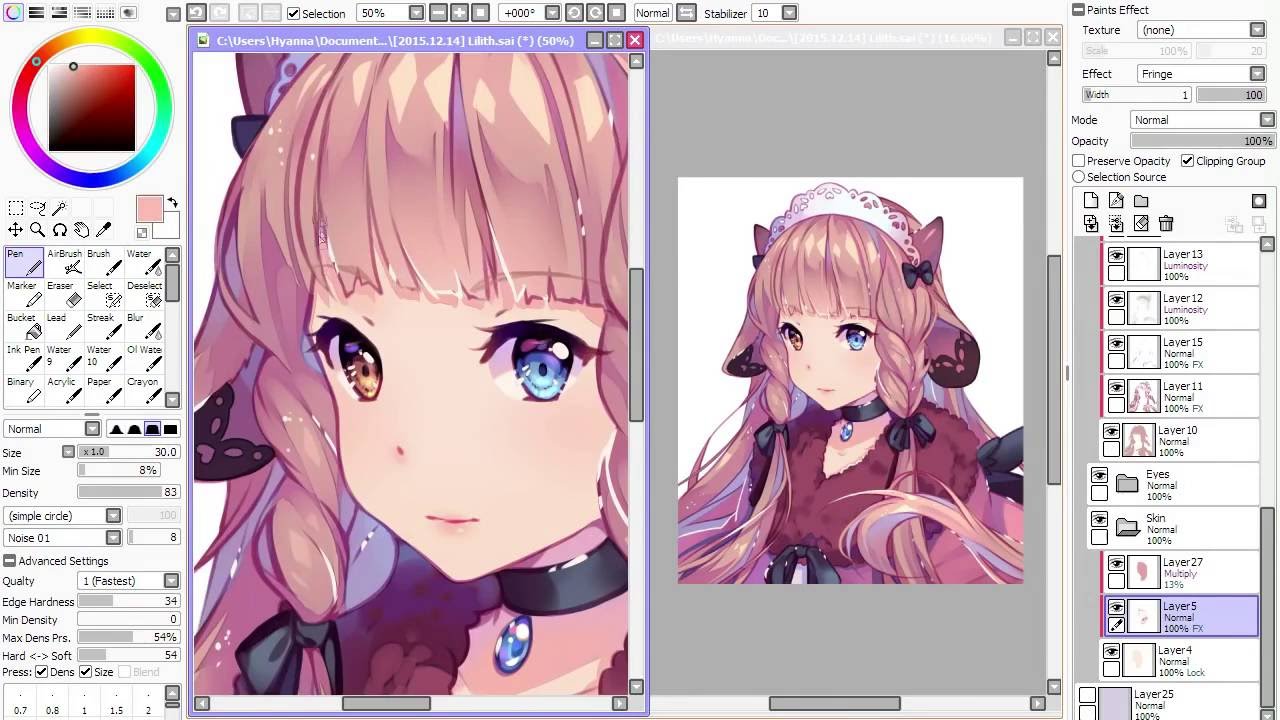The width and height of the screenshot is (1280, 720).
Task: Click the Layer11 thumbnail
Action: [1144, 397]
